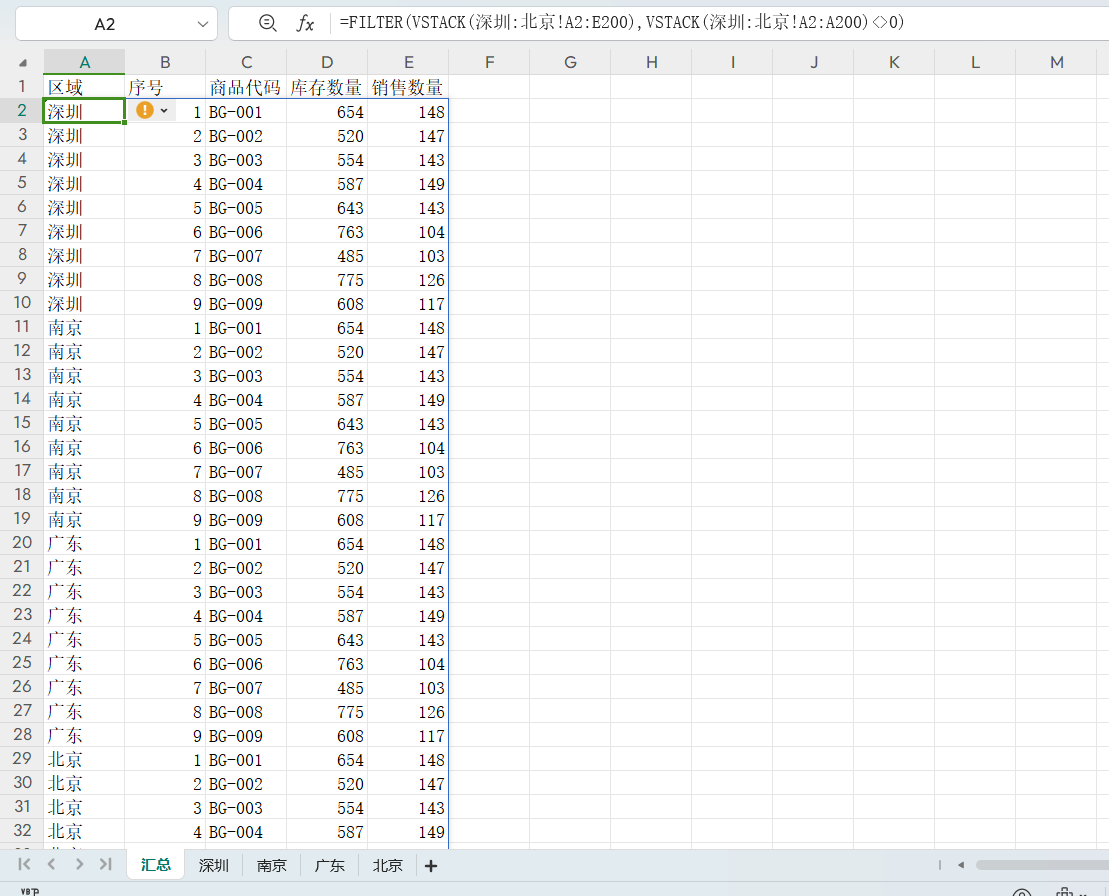1109x896 pixels.
Task: Select column A header
Action: coord(84,62)
